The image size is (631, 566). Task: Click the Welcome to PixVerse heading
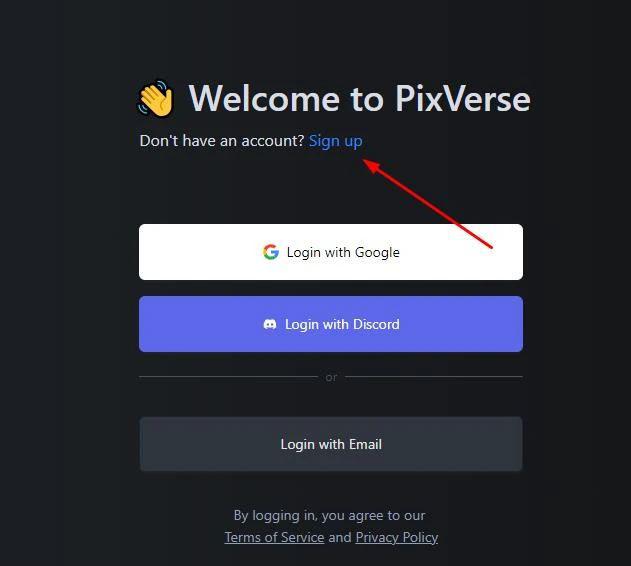pos(360,98)
